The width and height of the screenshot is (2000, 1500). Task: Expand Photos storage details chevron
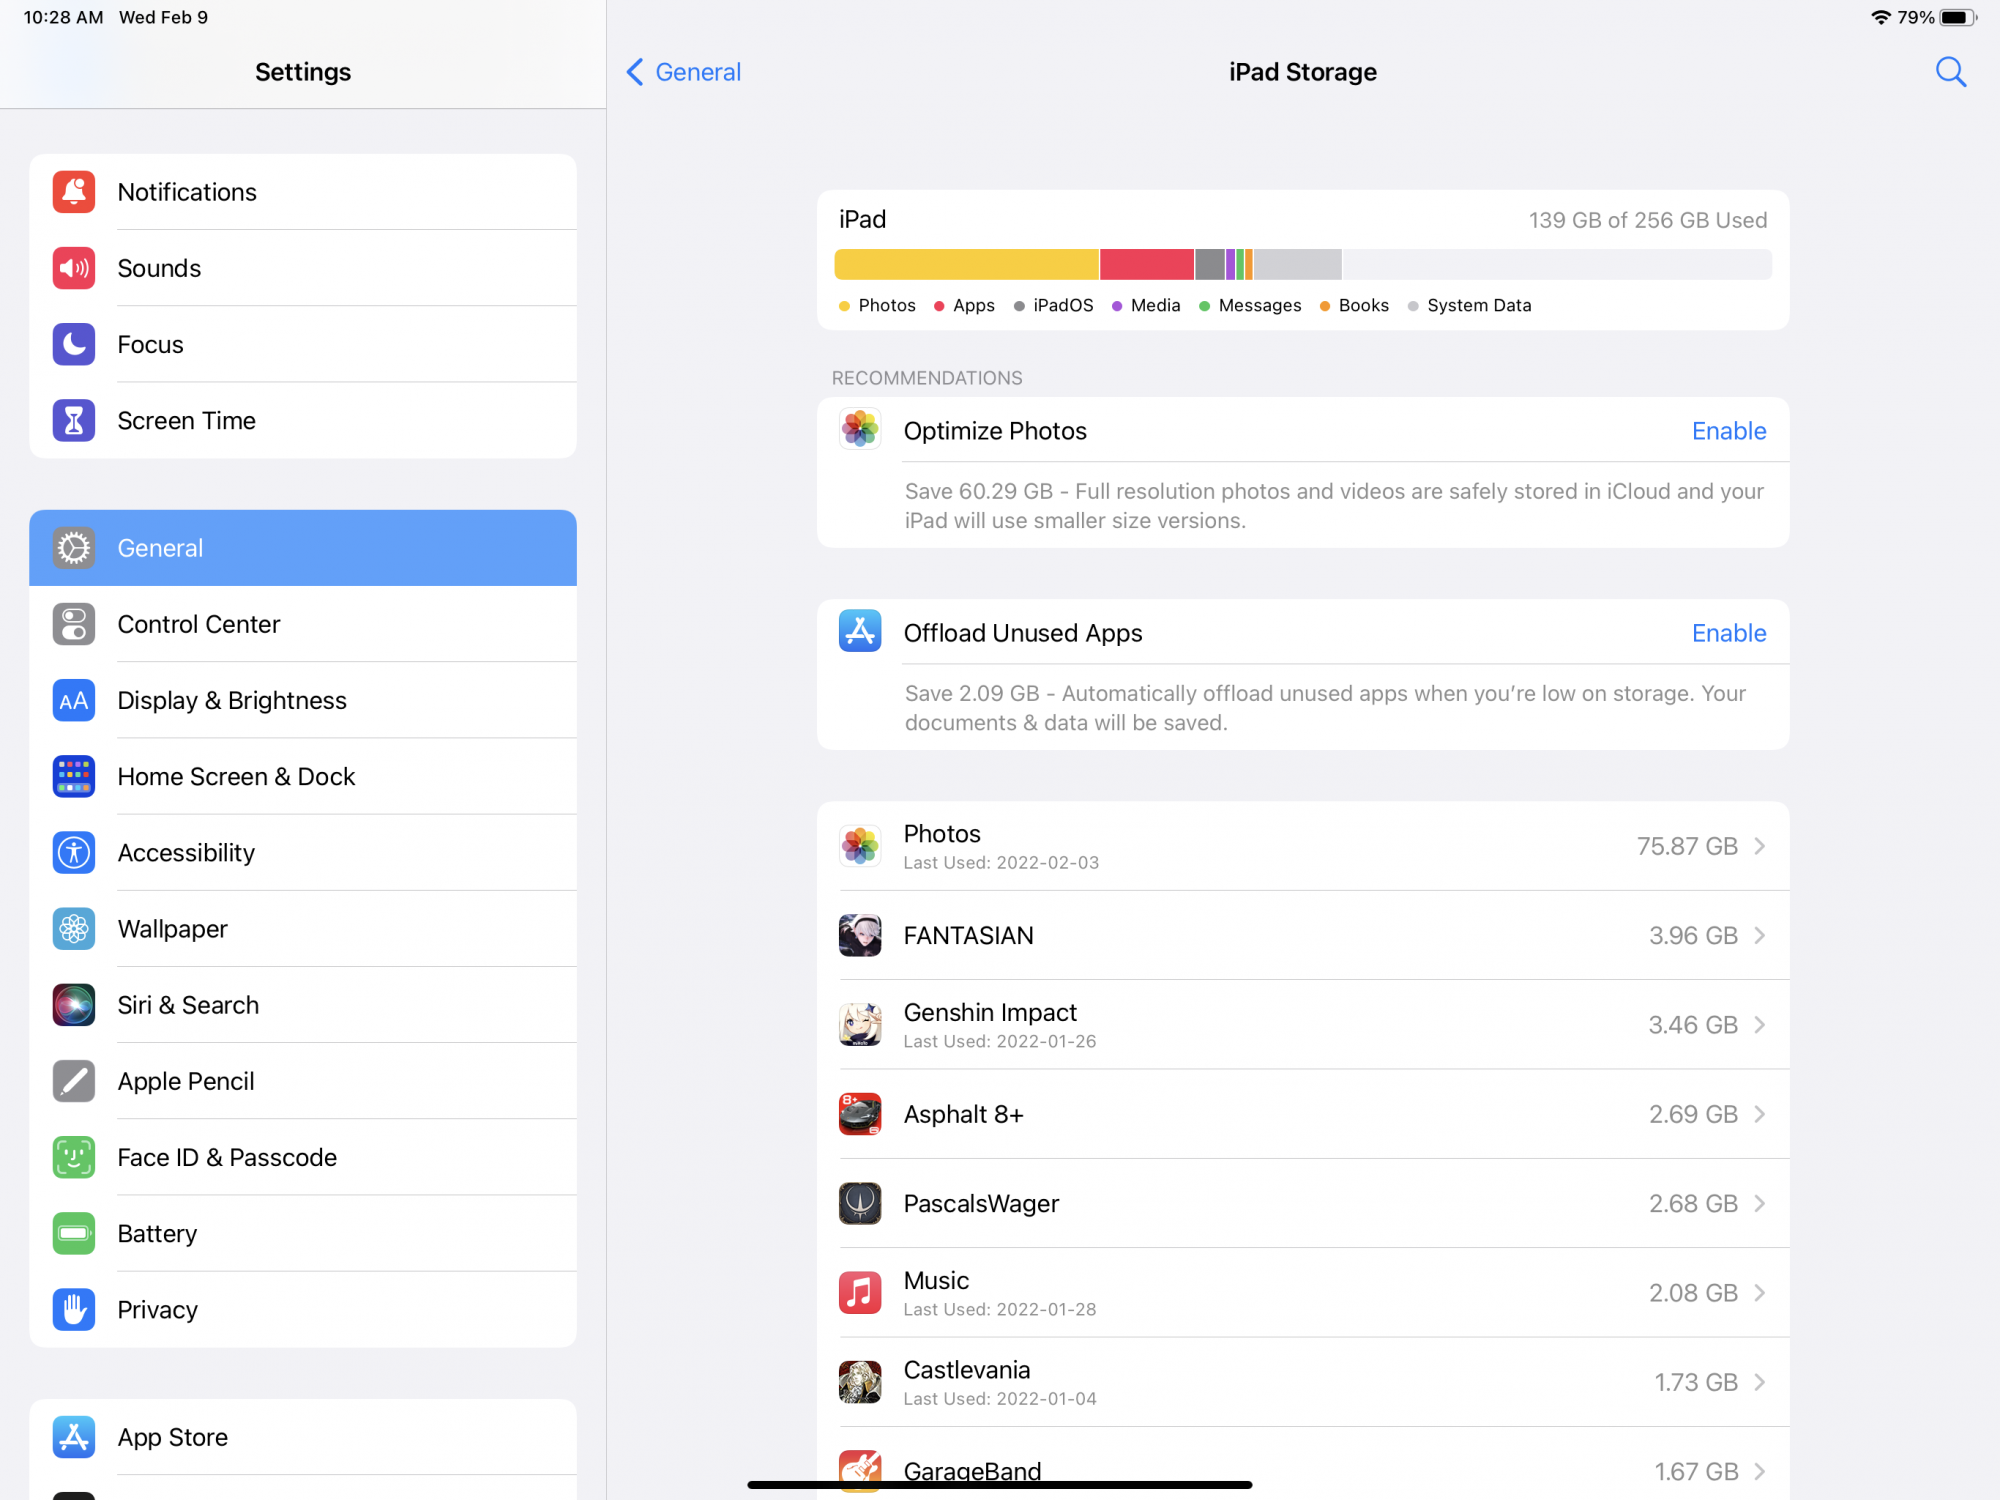[x=1760, y=846]
